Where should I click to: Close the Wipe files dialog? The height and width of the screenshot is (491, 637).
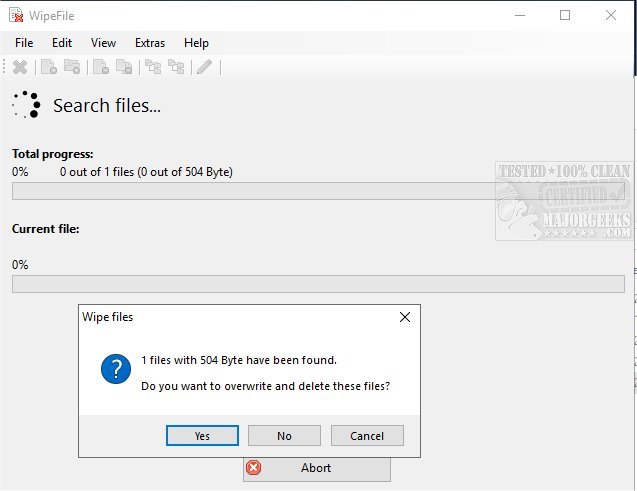point(405,317)
